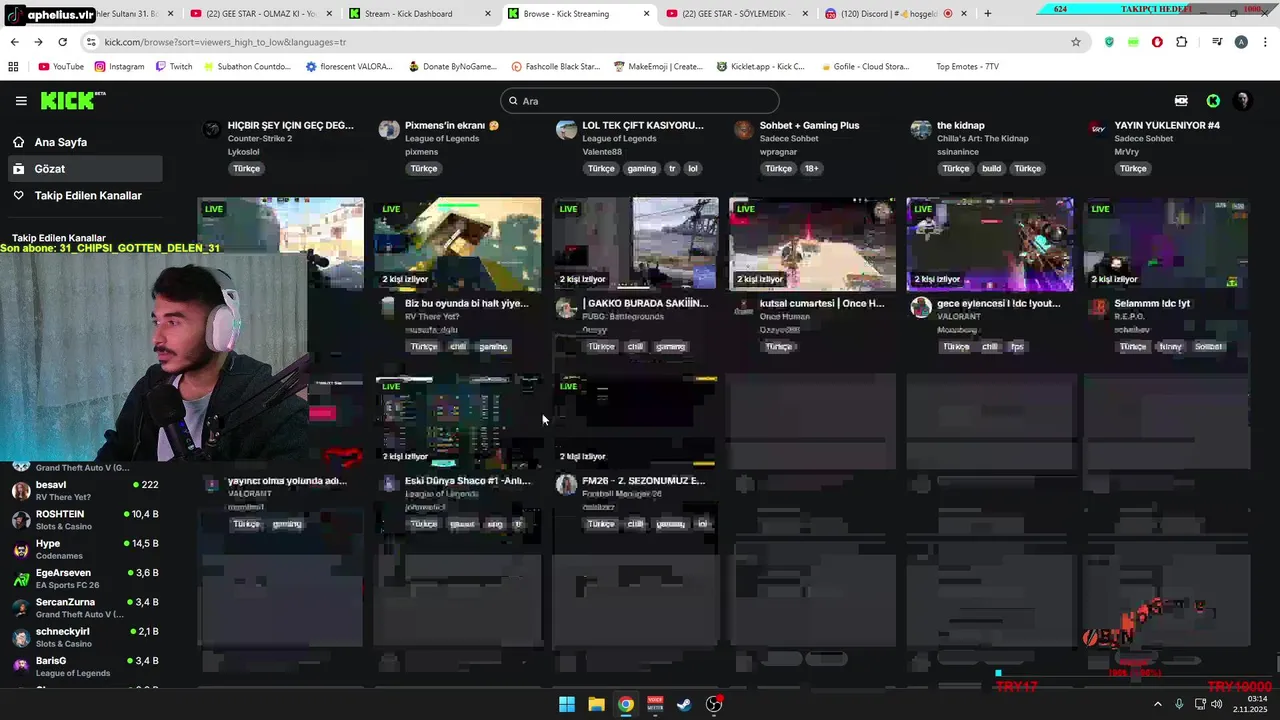
Task: Open followed channel Hype
Action: (85, 549)
